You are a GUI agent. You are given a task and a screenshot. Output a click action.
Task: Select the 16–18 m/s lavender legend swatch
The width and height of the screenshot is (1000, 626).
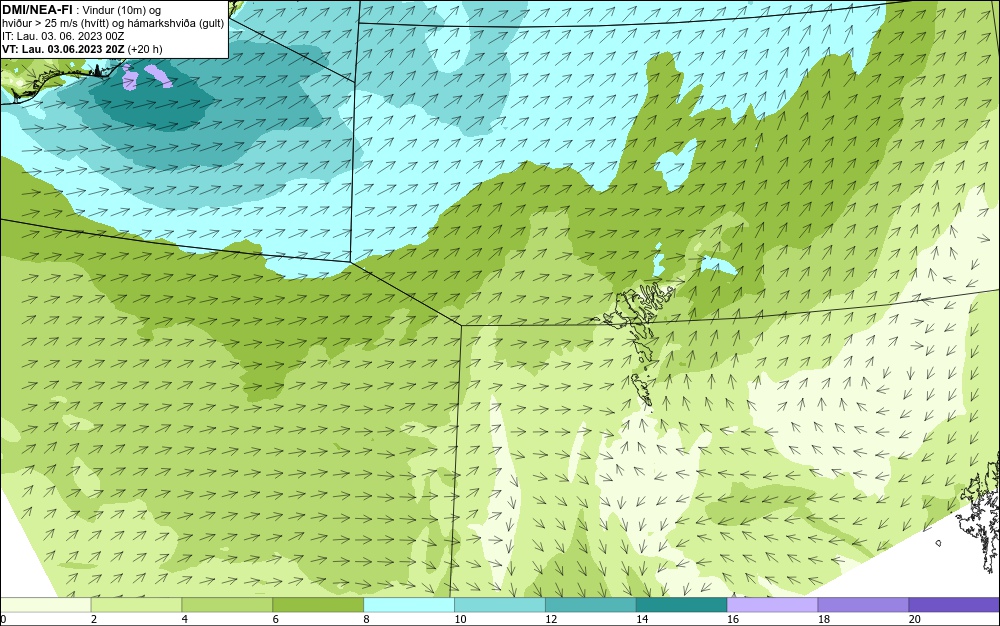(x=772, y=605)
